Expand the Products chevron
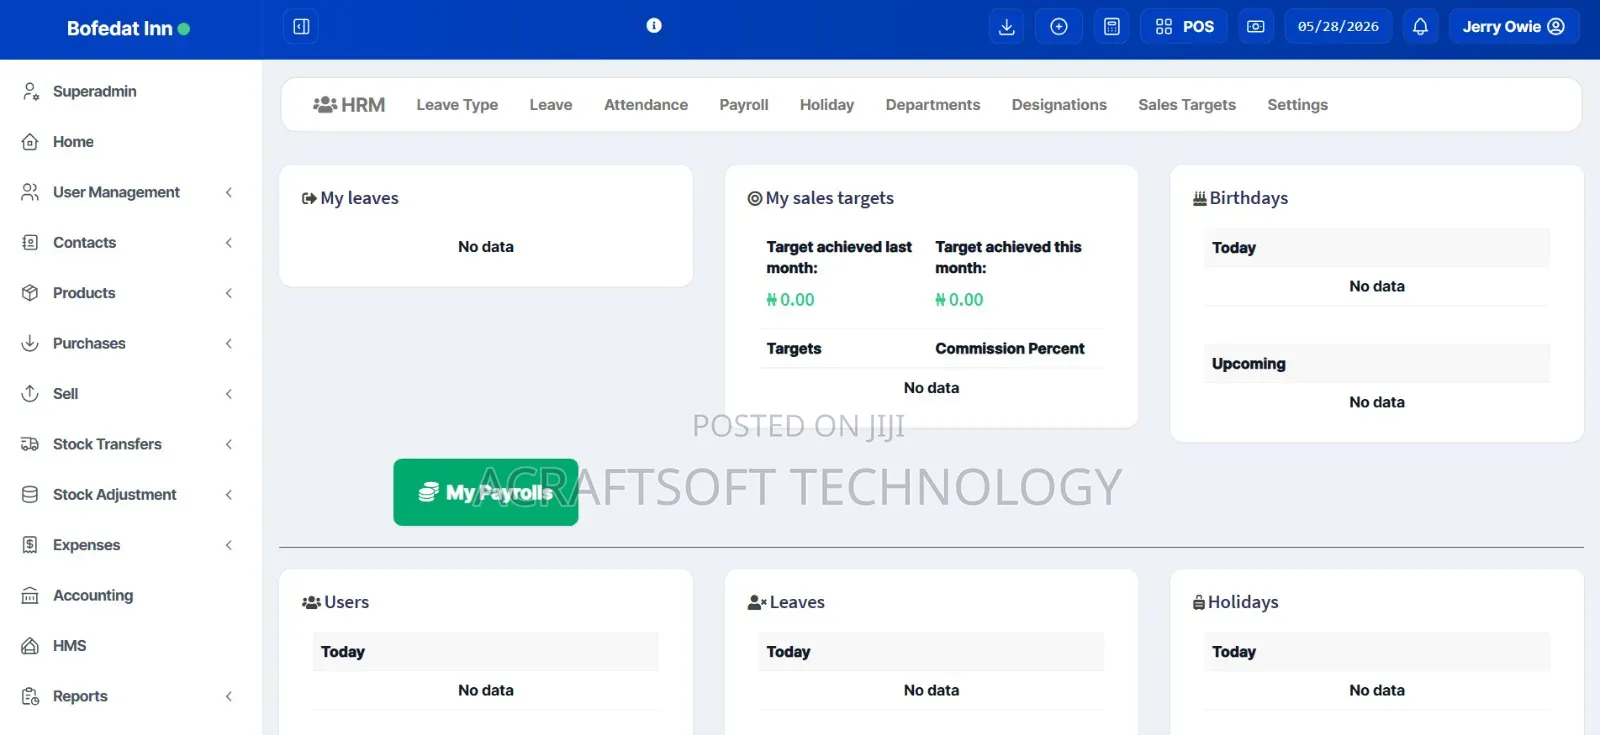1600x735 pixels. click(x=229, y=293)
